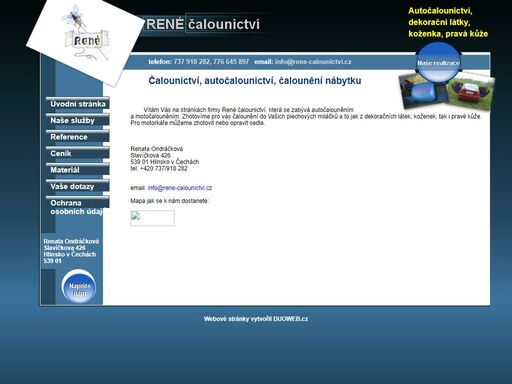Viewport: 512px width, 384px height.
Task: Click 539 01 Hlinsko v Čechách line
Action: 165,162
